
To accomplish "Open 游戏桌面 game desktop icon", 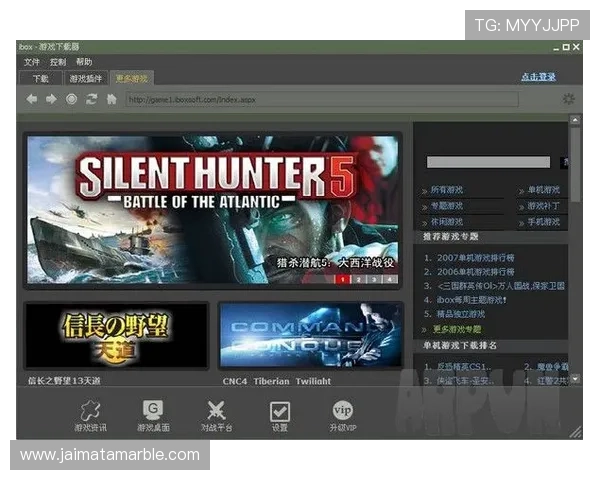I will 152,417.
